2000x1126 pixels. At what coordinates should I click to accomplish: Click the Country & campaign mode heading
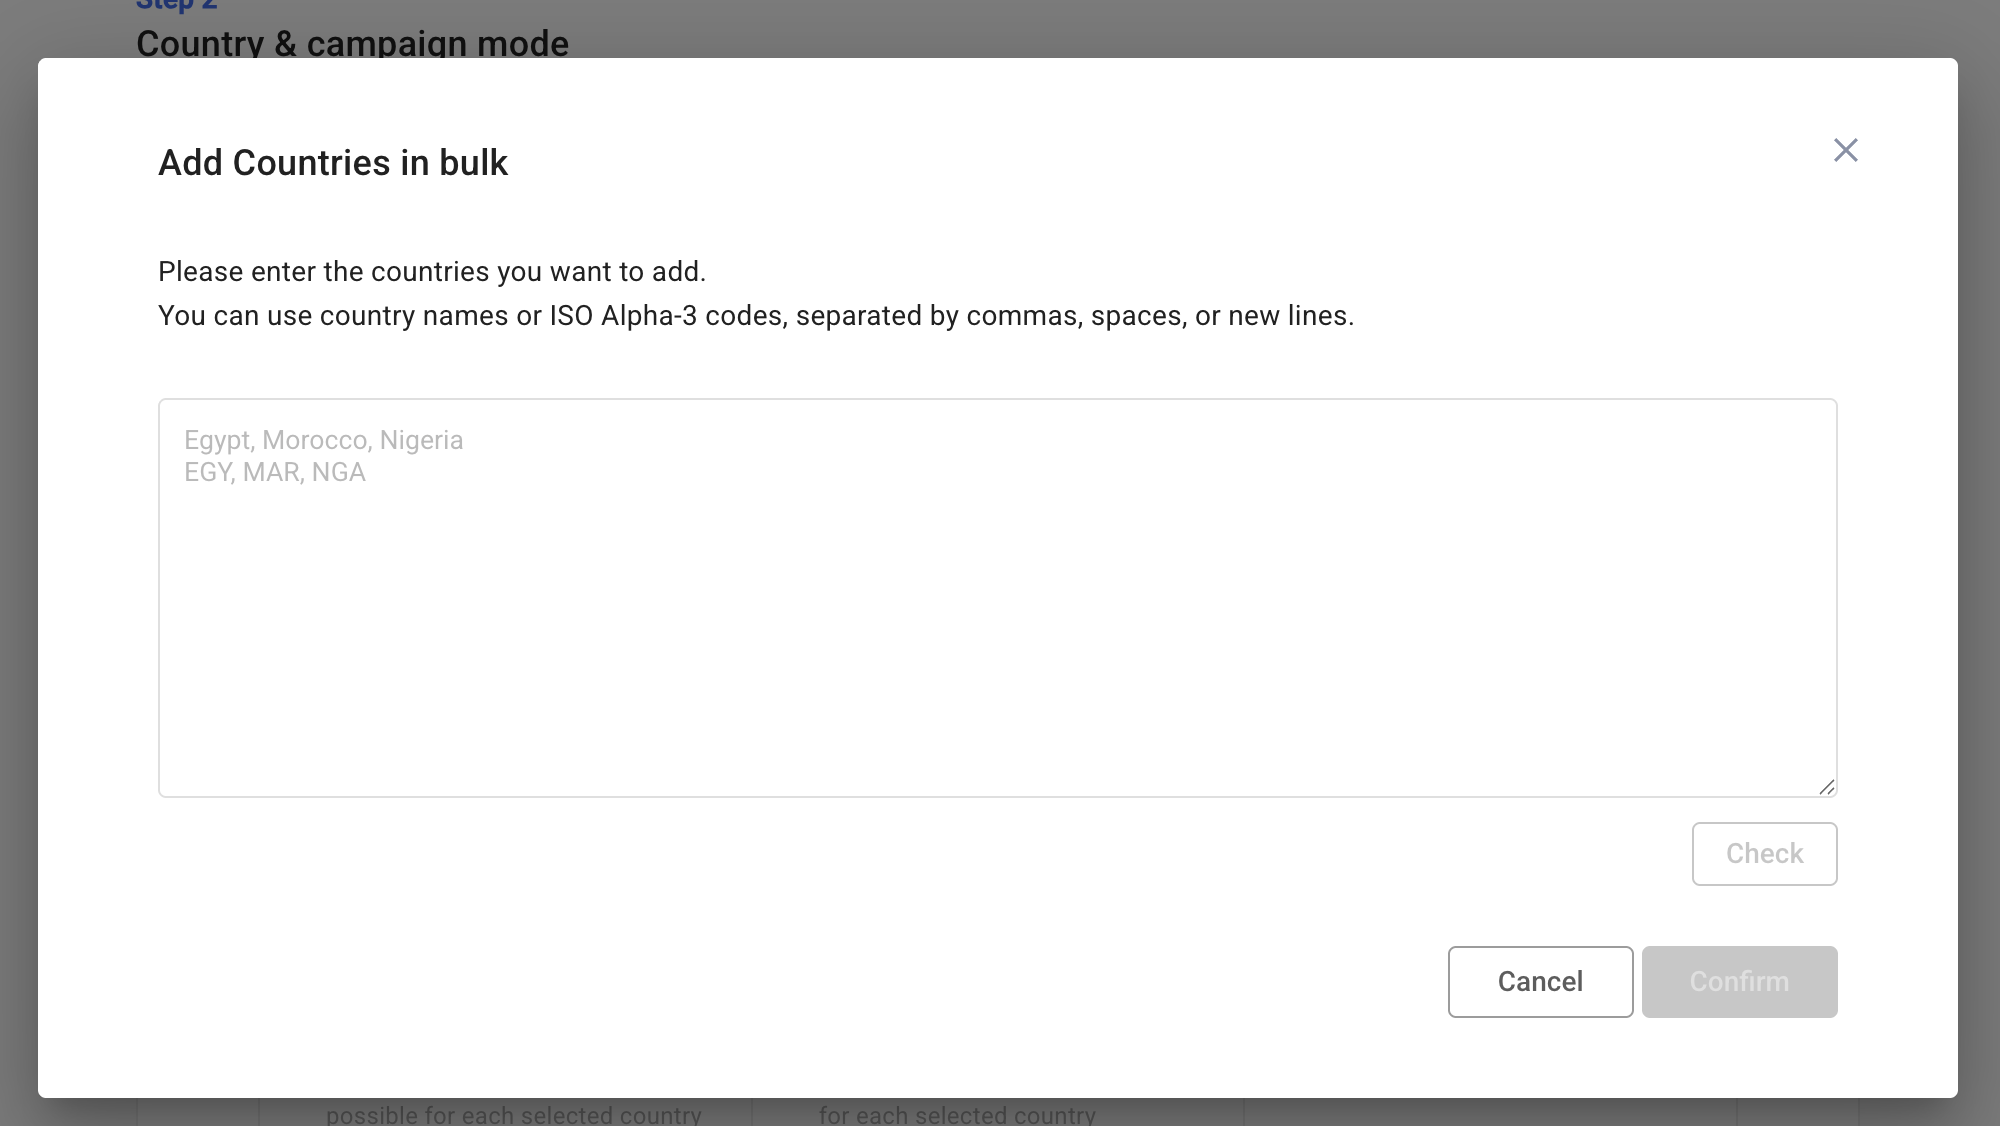pyautogui.click(x=352, y=43)
